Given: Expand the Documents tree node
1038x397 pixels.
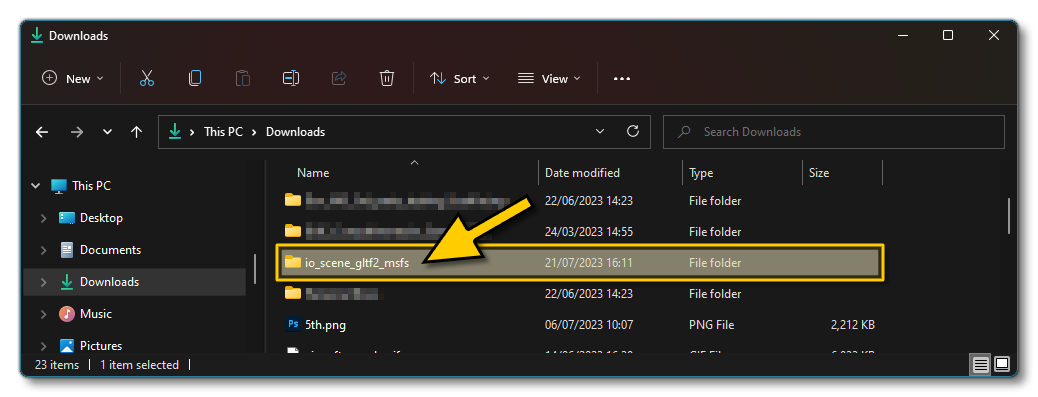Looking at the screenshot, I should tap(44, 250).
